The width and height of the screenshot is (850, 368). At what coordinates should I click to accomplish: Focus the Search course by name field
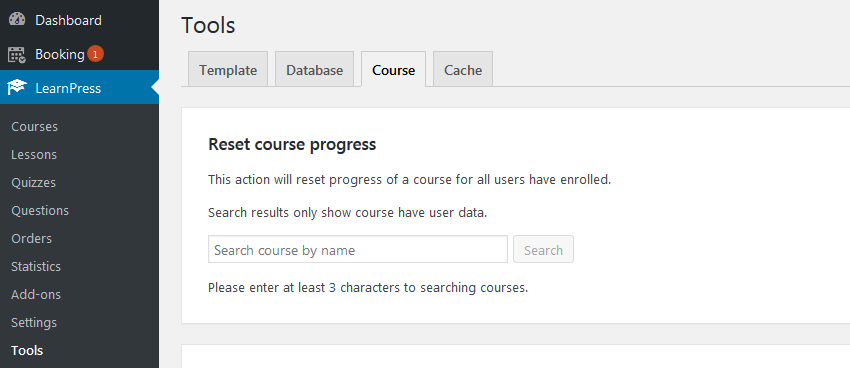tap(358, 249)
